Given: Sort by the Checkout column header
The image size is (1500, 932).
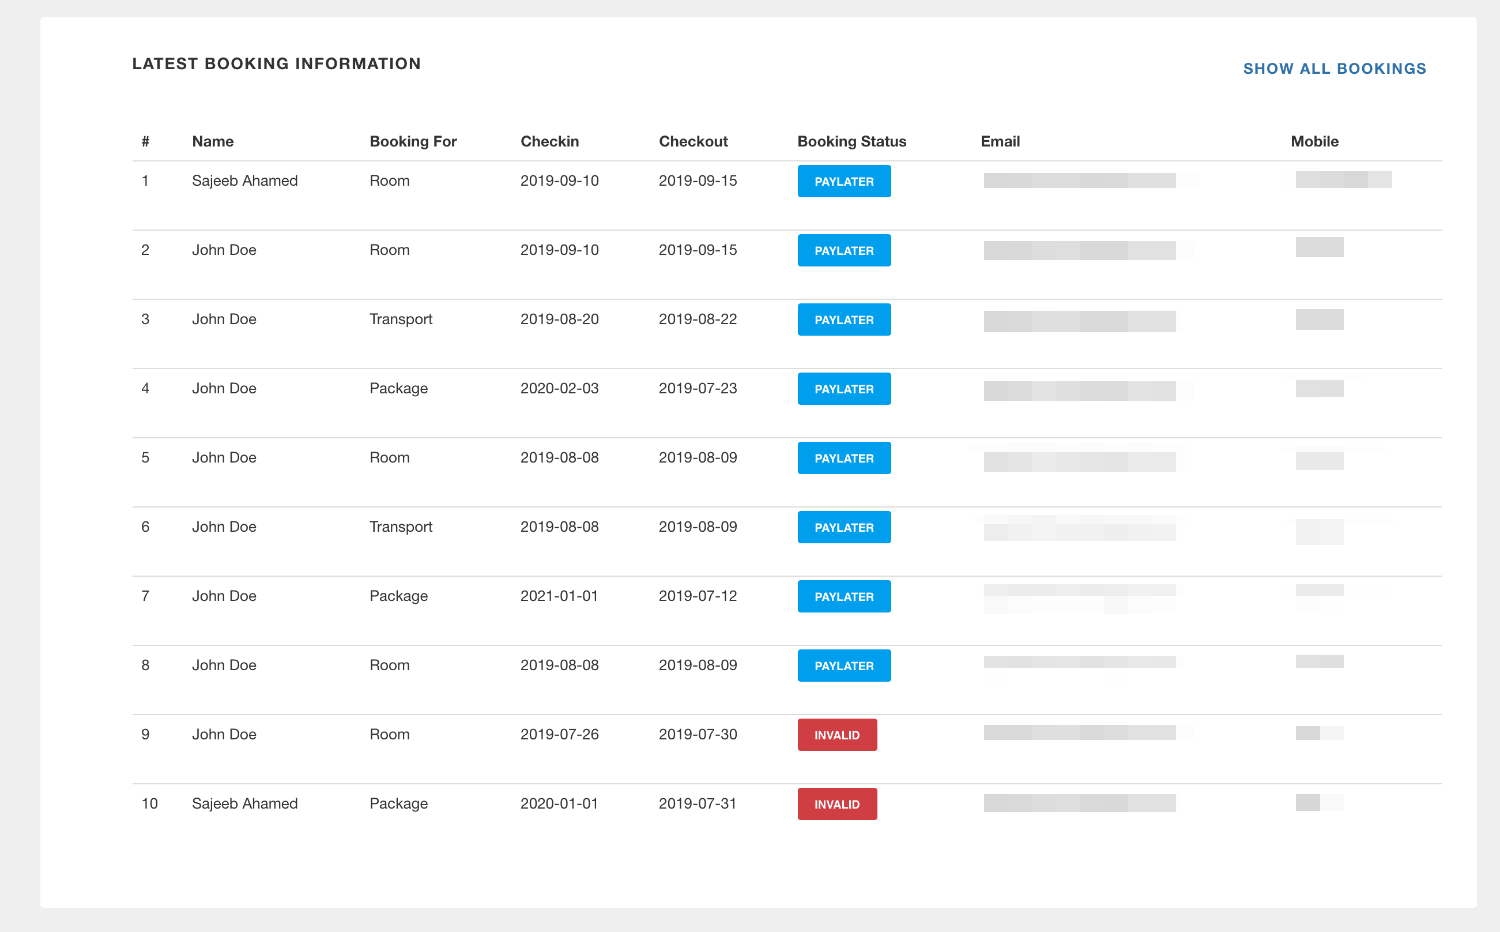Looking at the screenshot, I should coord(694,141).
